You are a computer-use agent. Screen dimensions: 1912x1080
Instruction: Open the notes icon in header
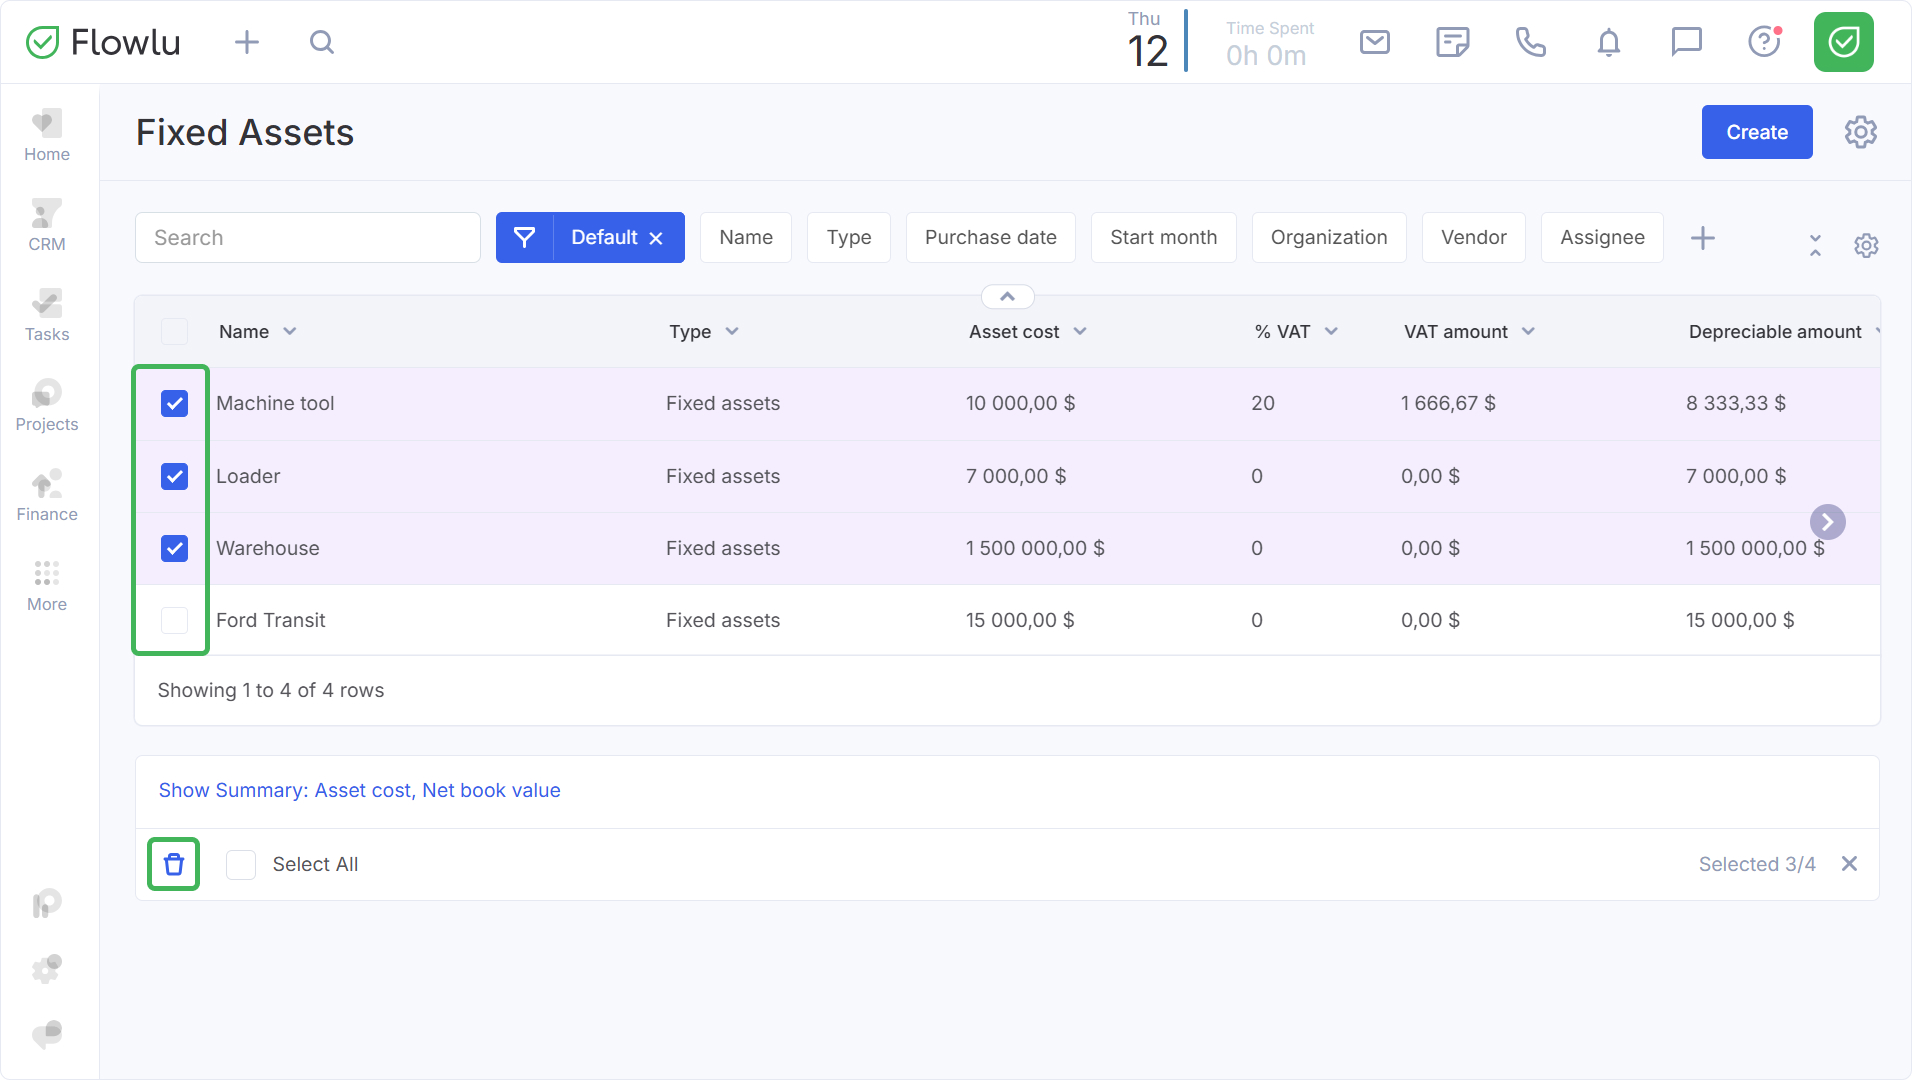(x=1452, y=42)
